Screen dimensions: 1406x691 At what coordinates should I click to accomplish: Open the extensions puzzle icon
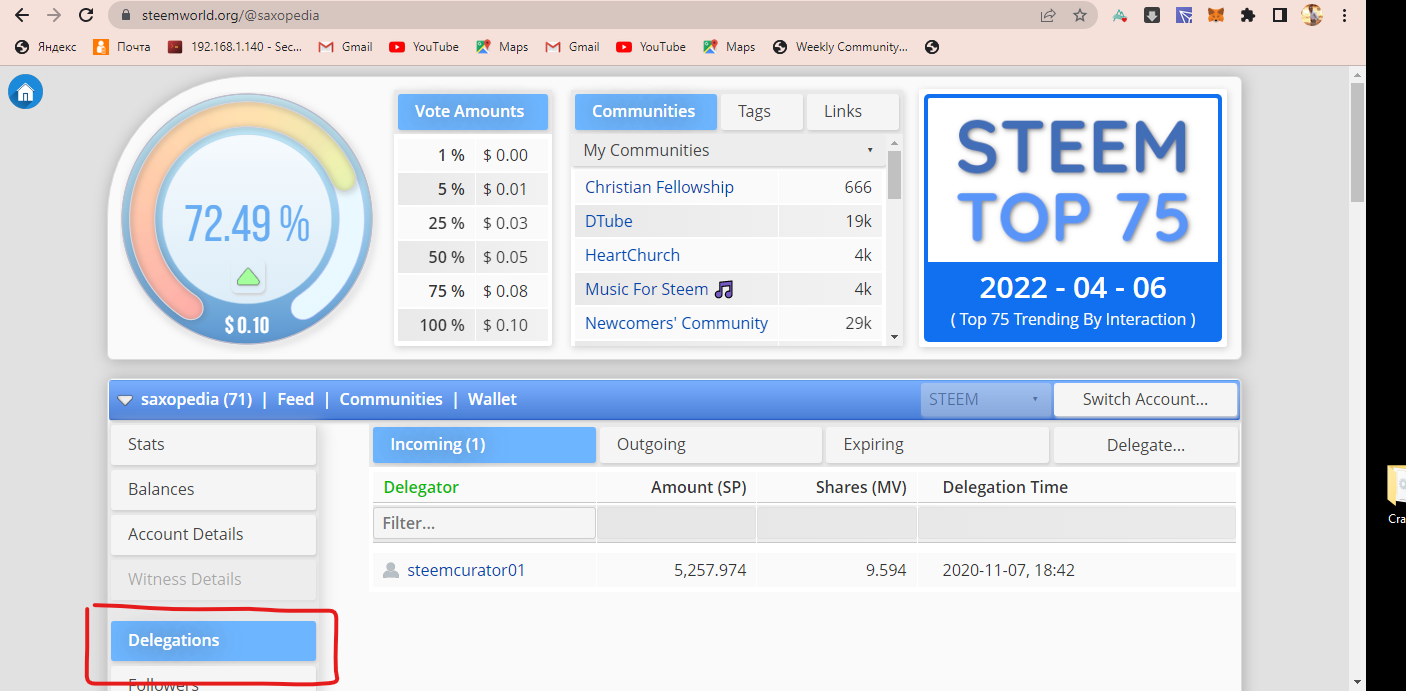1247,16
